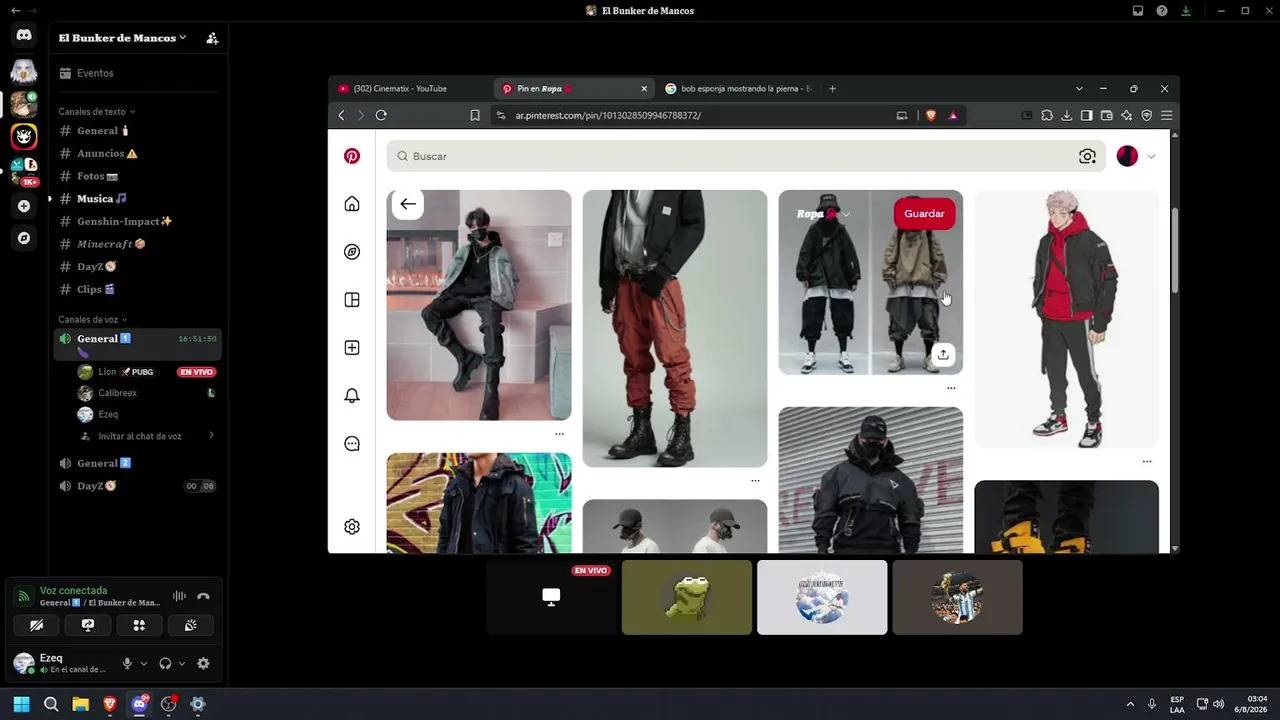Open Discord noise suppression settings
Viewport: 1280px width, 720px height.
point(179,596)
